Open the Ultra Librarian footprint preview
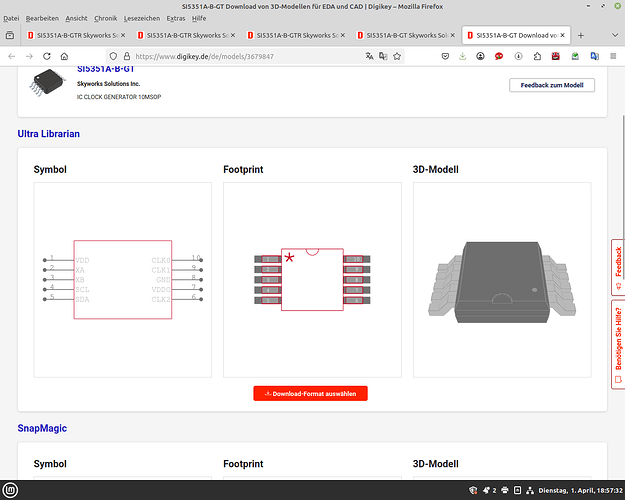The height and width of the screenshot is (500, 625). pyautogui.click(x=312, y=280)
